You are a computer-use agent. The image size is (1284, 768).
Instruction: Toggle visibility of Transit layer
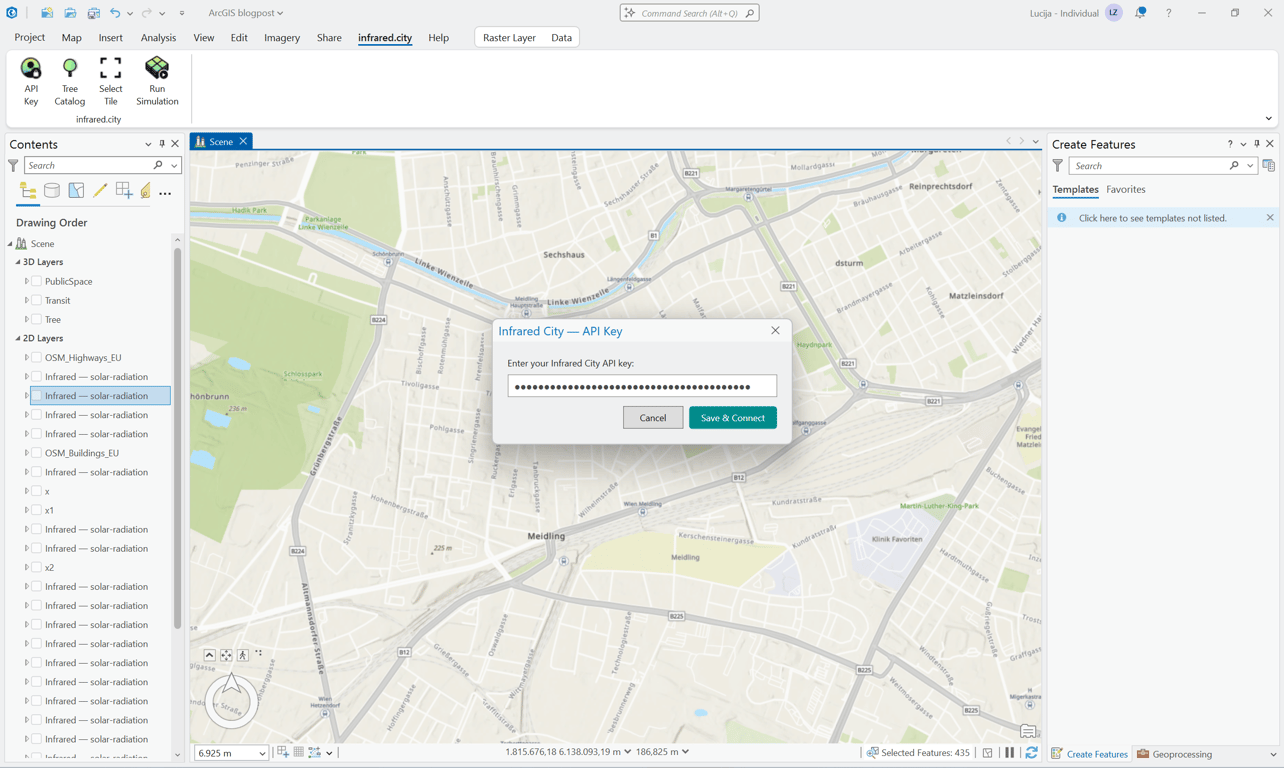[37, 300]
